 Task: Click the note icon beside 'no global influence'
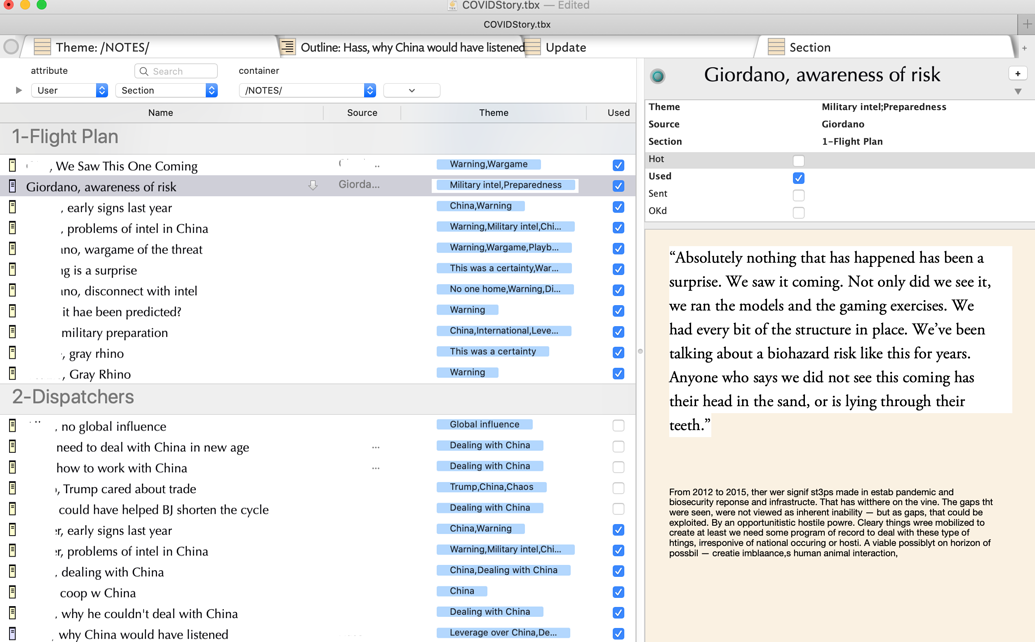[x=12, y=426]
